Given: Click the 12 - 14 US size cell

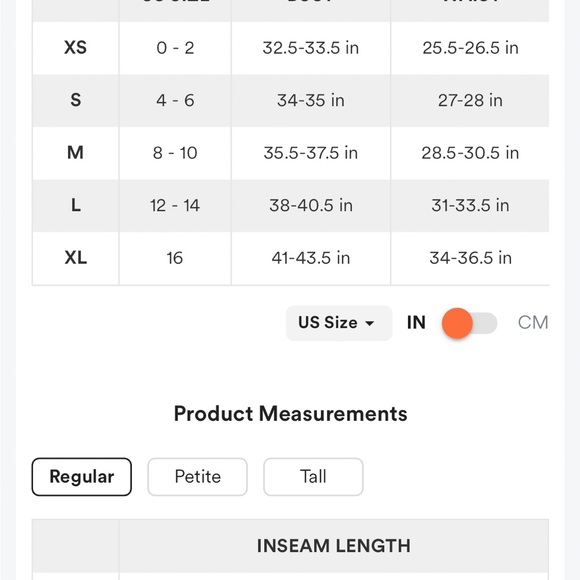Looking at the screenshot, I should point(175,206).
